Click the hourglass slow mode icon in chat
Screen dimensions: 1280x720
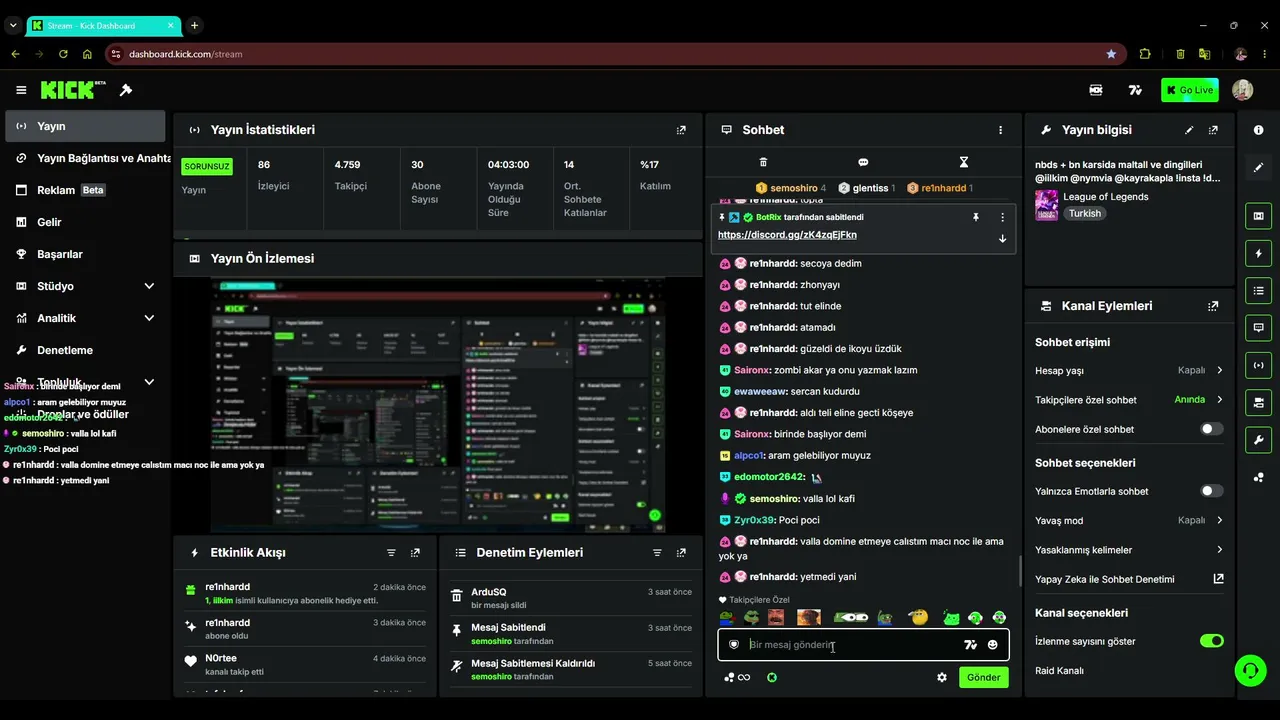[964, 162]
